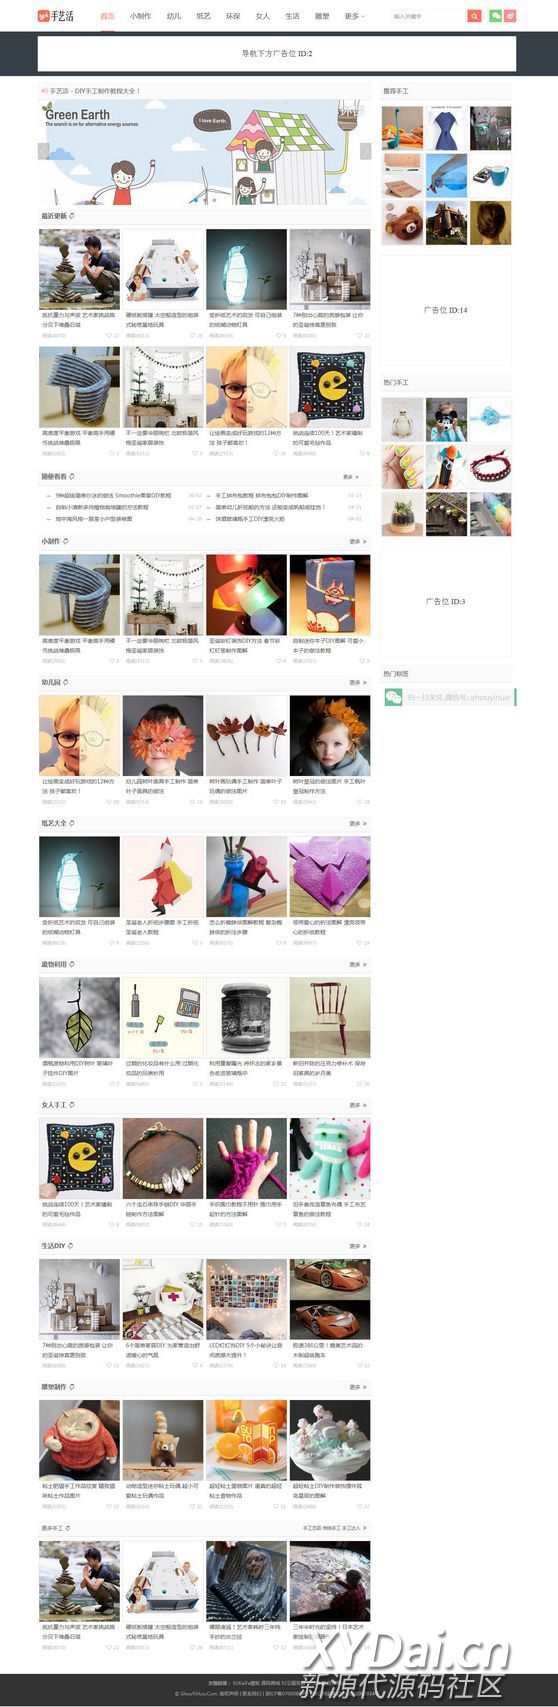Go to the previous banner slide

(44, 151)
